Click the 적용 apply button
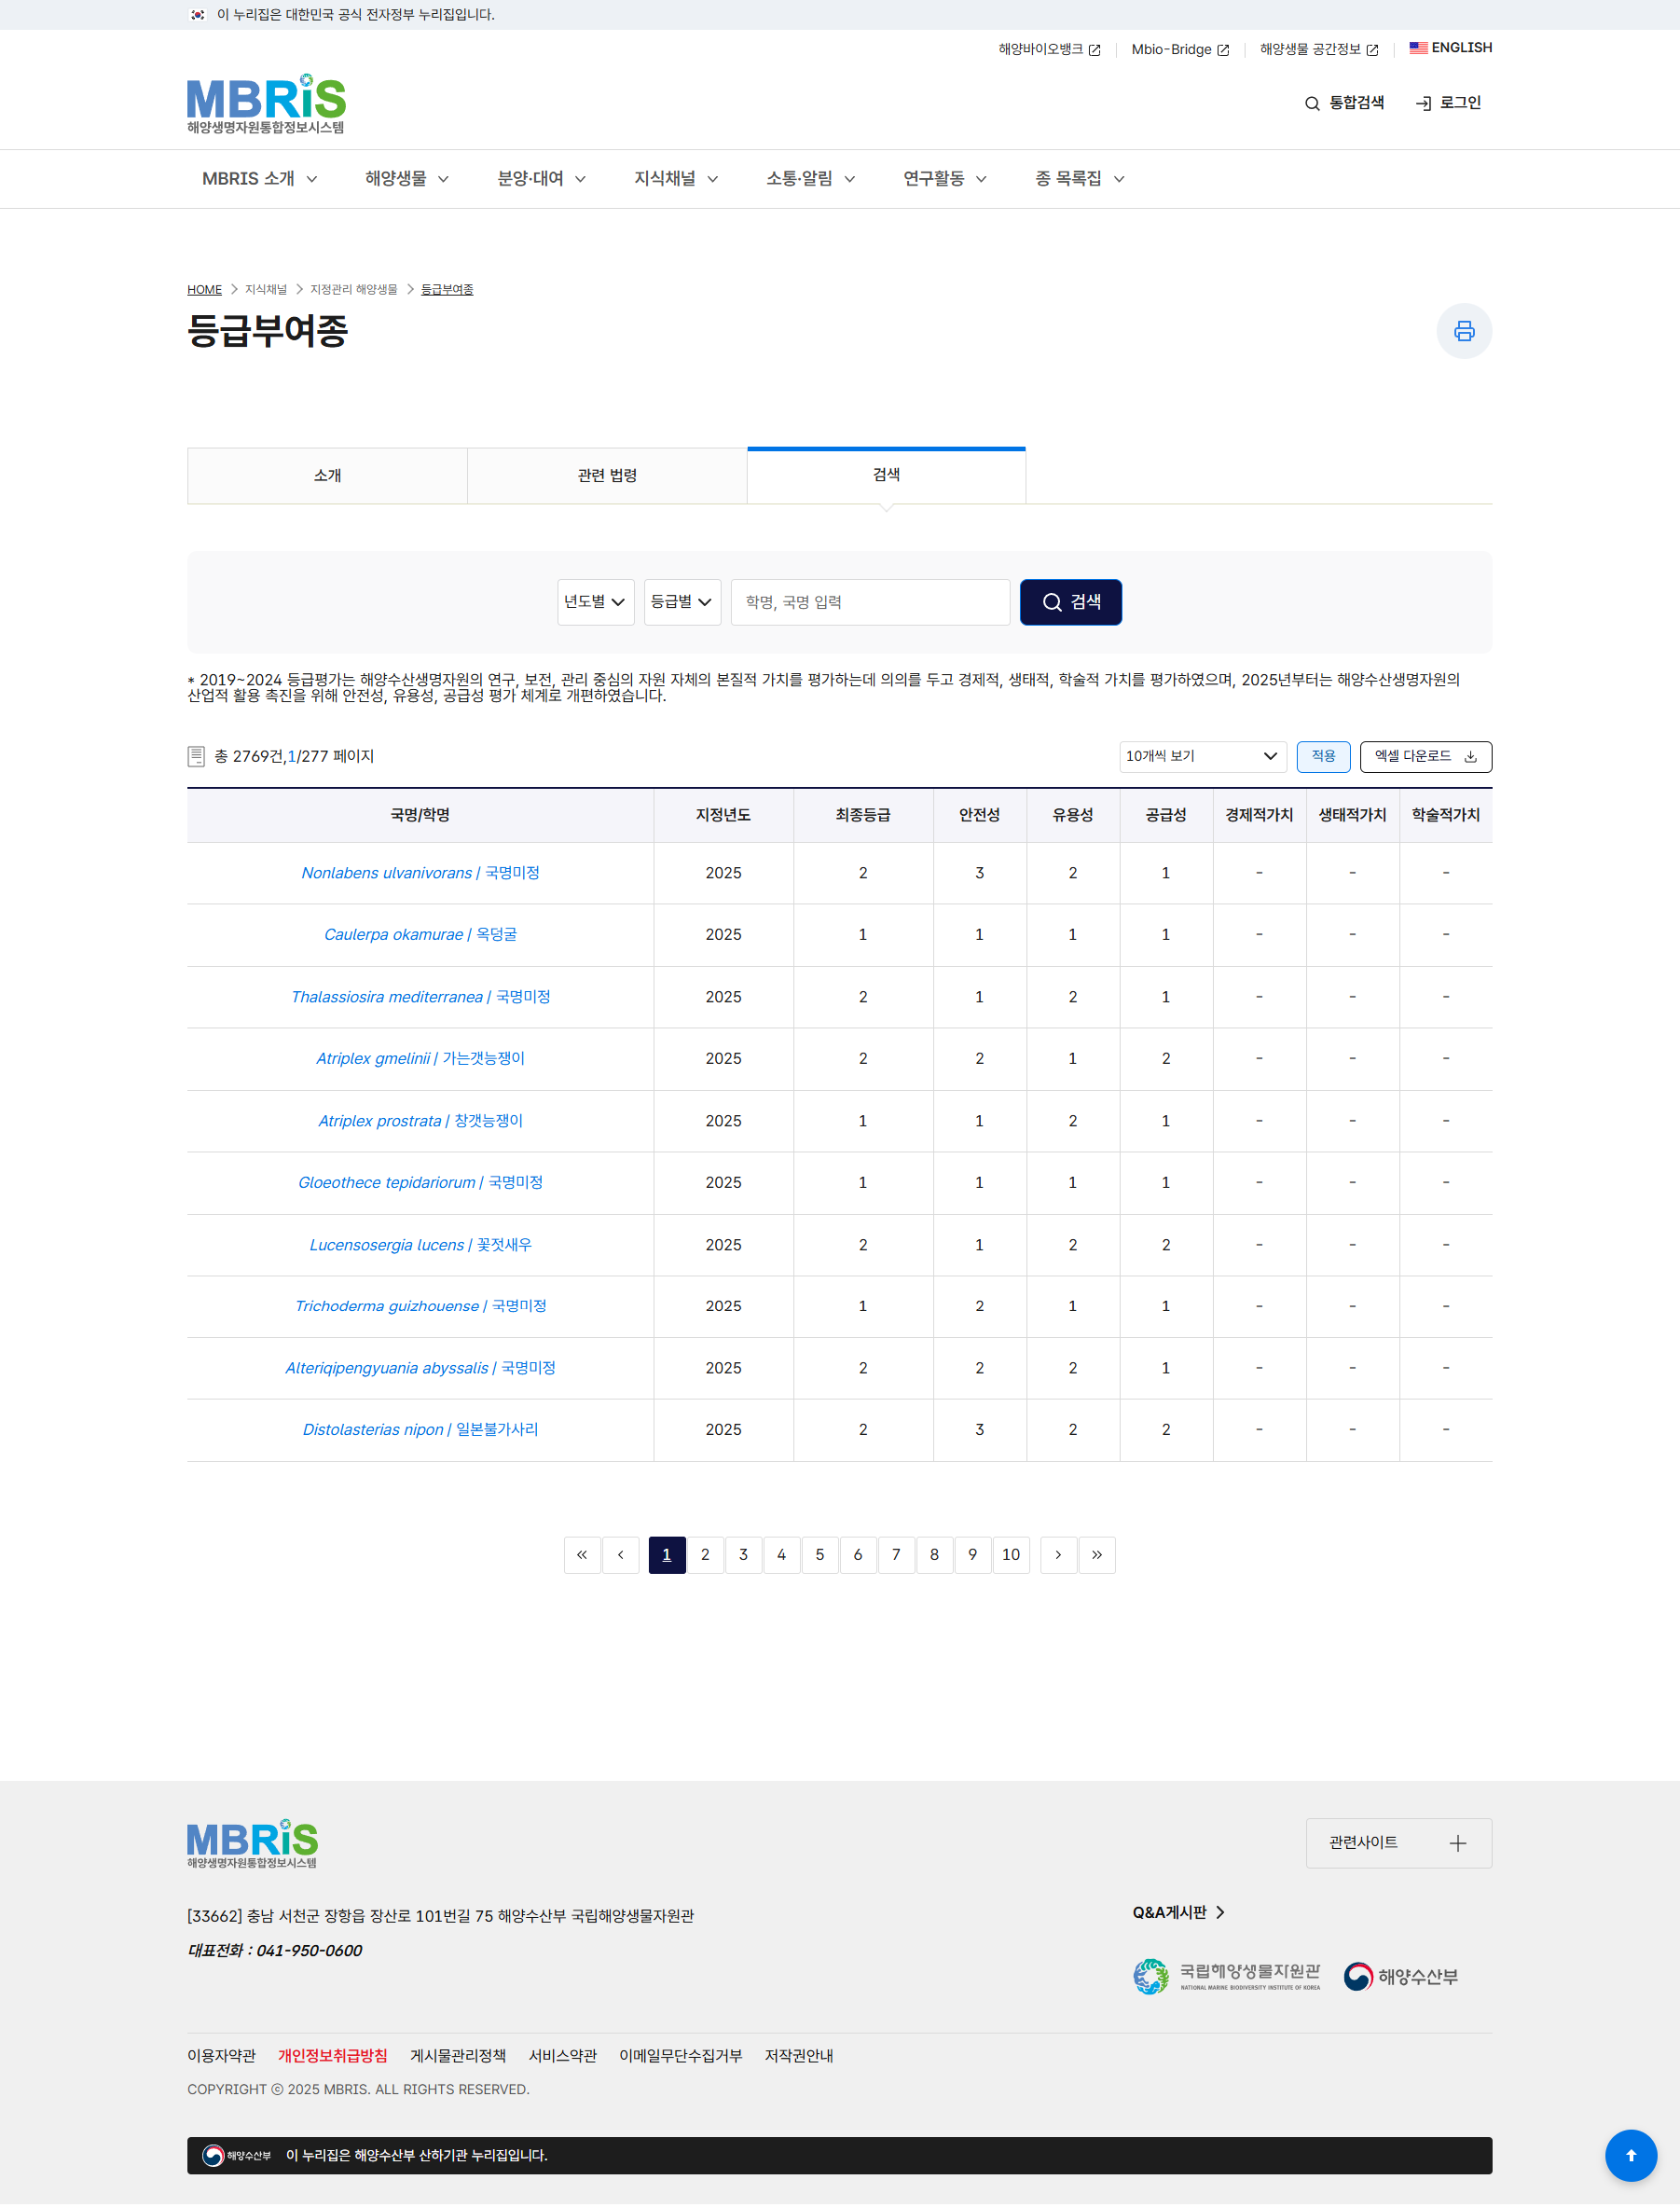This screenshot has width=1680, height=2207. [1323, 756]
